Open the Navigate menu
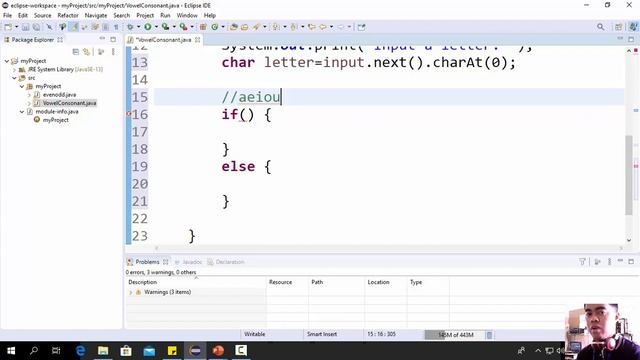This screenshot has height=360, width=640. coord(96,15)
